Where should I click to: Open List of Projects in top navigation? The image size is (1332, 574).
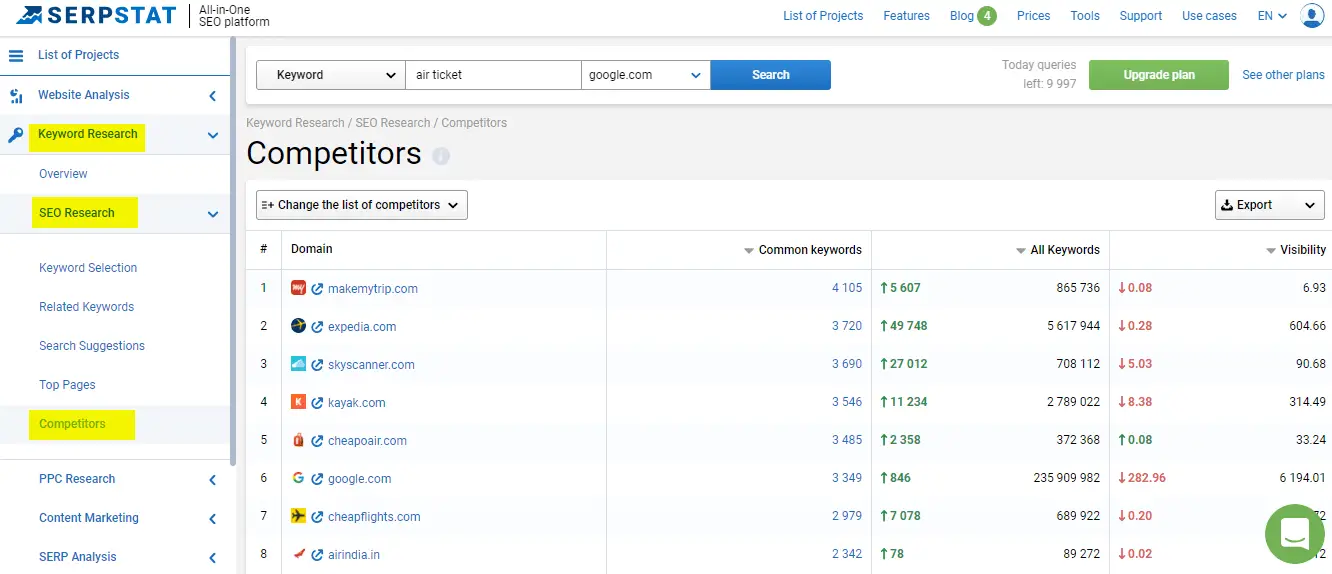823,16
